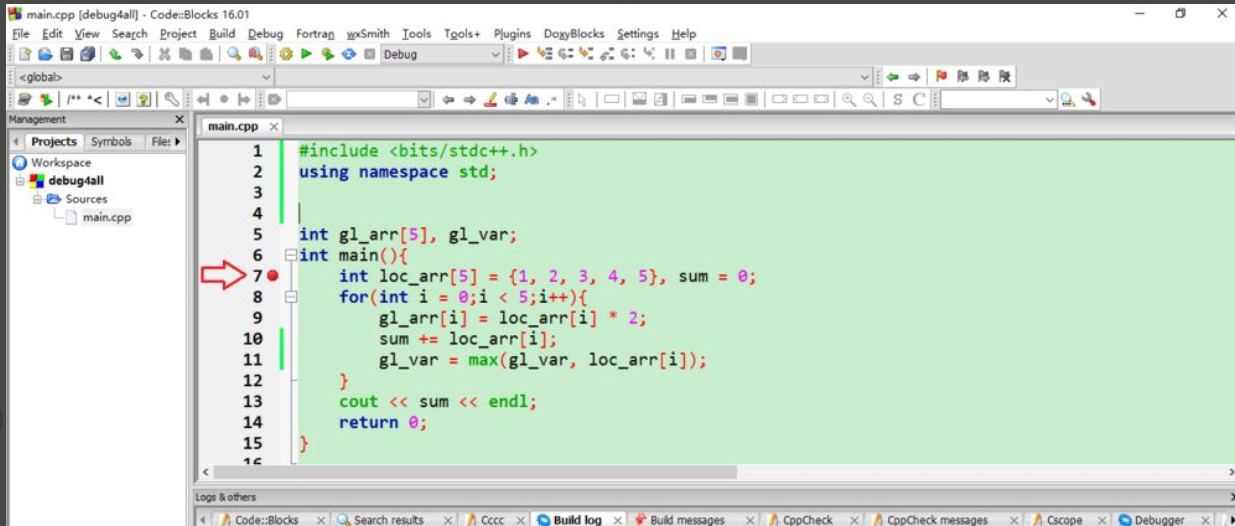The width and height of the screenshot is (1235, 526).
Task: Build the project with gear icon
Action: coord(286,54)
